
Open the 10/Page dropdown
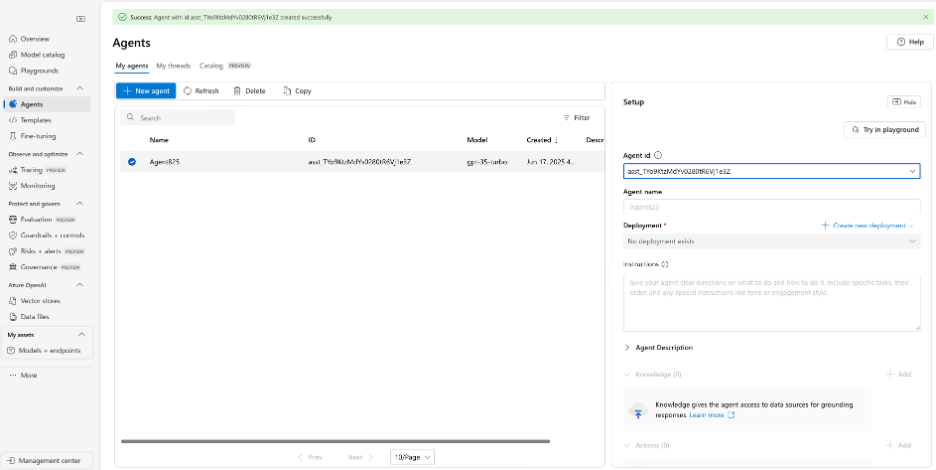click(x=412, y=457)
